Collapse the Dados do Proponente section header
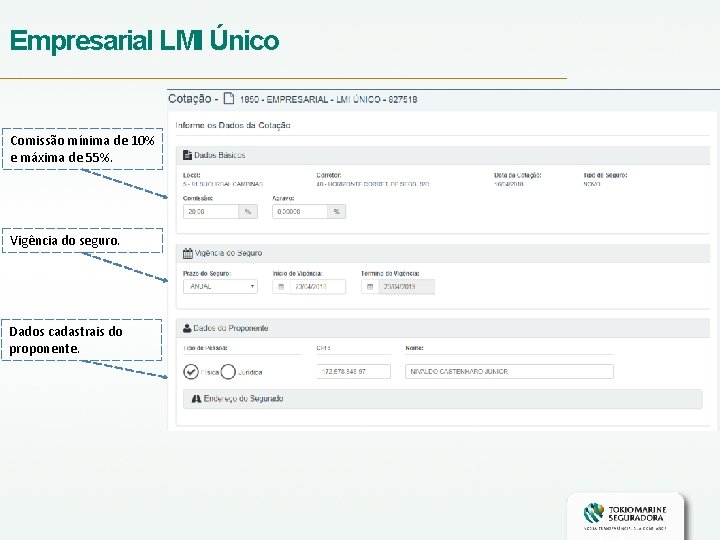 click(x=443, y=328)
